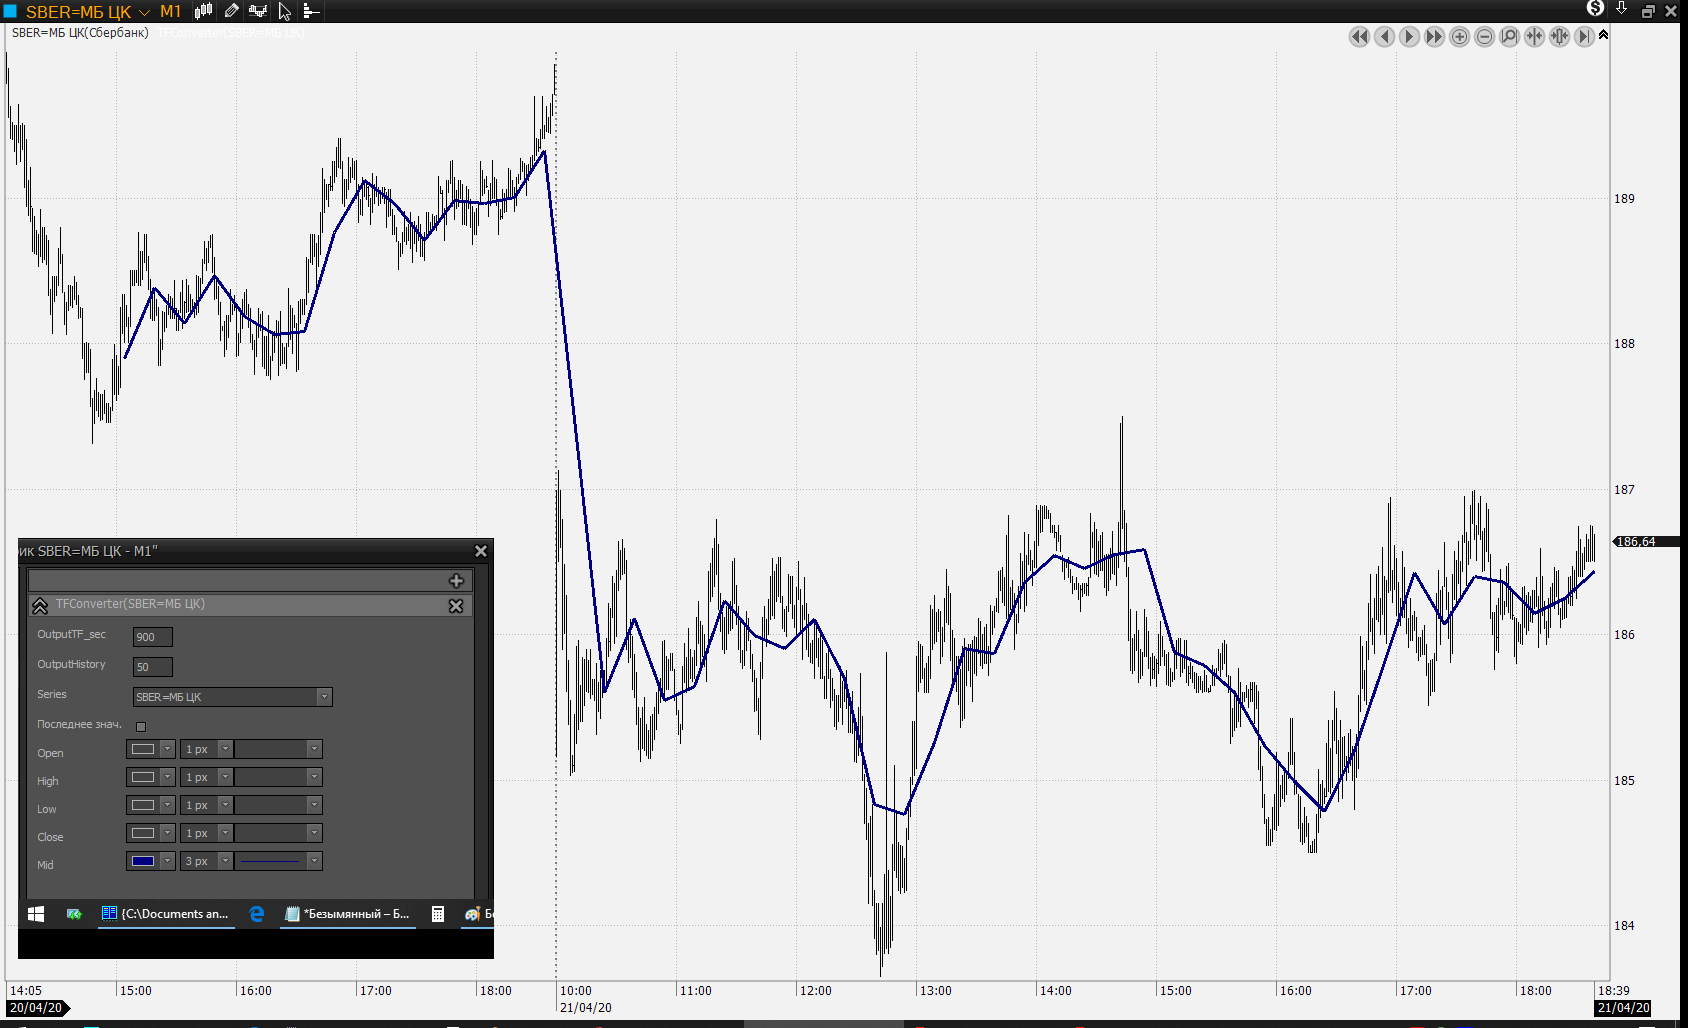Add new indicator with plus icon
The height and width of the screenshot is (1028, 1692).
456,581
